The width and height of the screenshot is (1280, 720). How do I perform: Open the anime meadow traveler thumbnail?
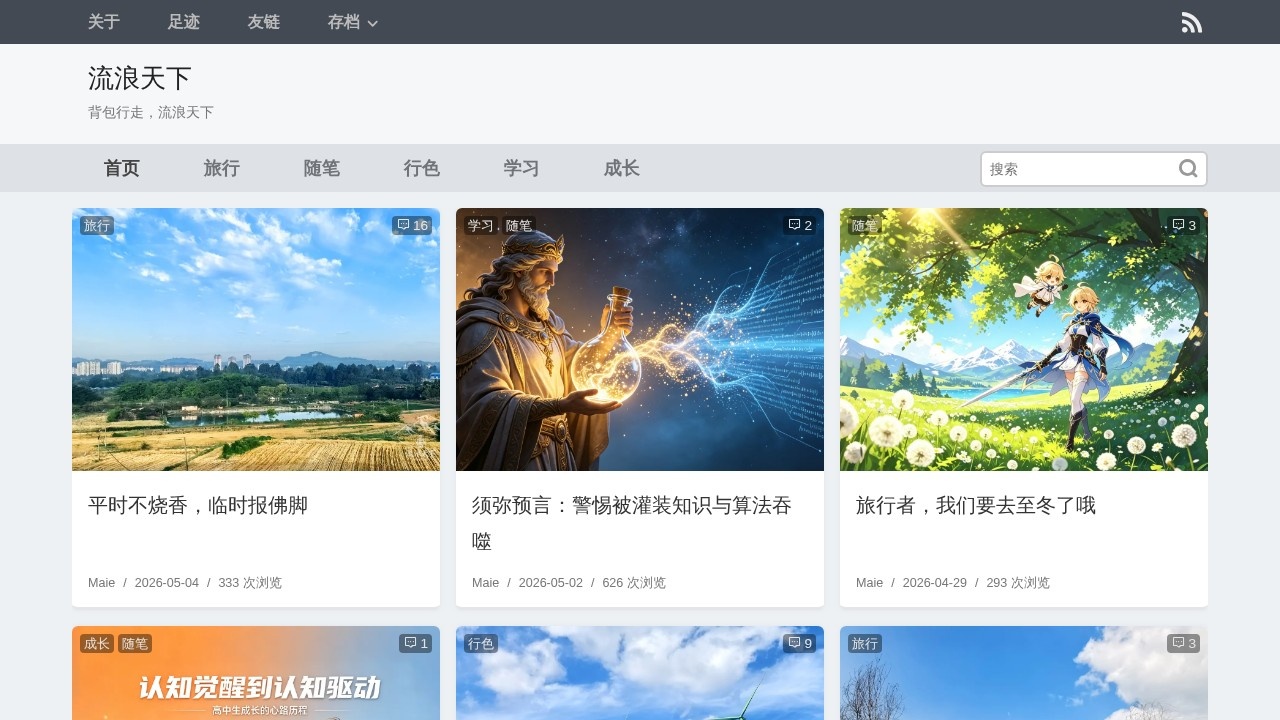coord(1024,340)
